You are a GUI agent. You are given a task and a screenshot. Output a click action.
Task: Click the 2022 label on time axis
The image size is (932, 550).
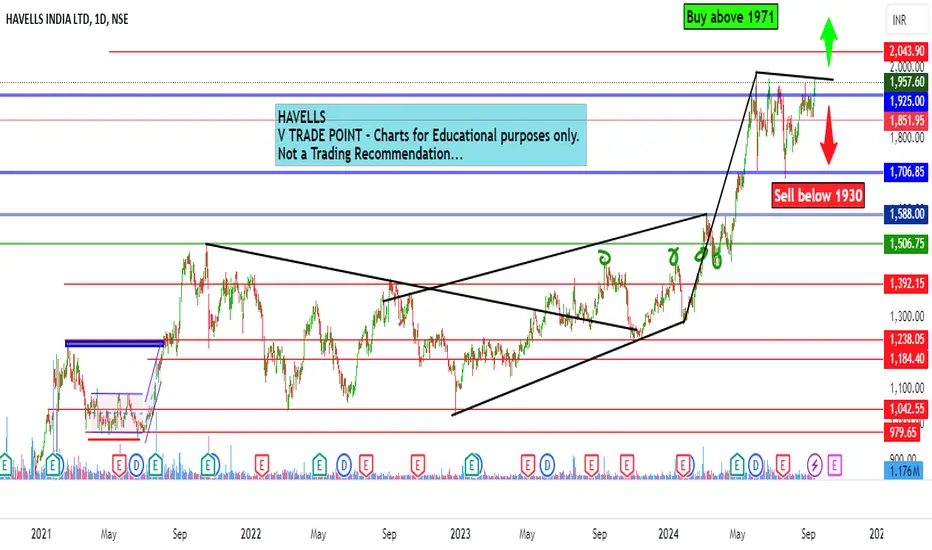pyautogui.click(x=251, y=534)
